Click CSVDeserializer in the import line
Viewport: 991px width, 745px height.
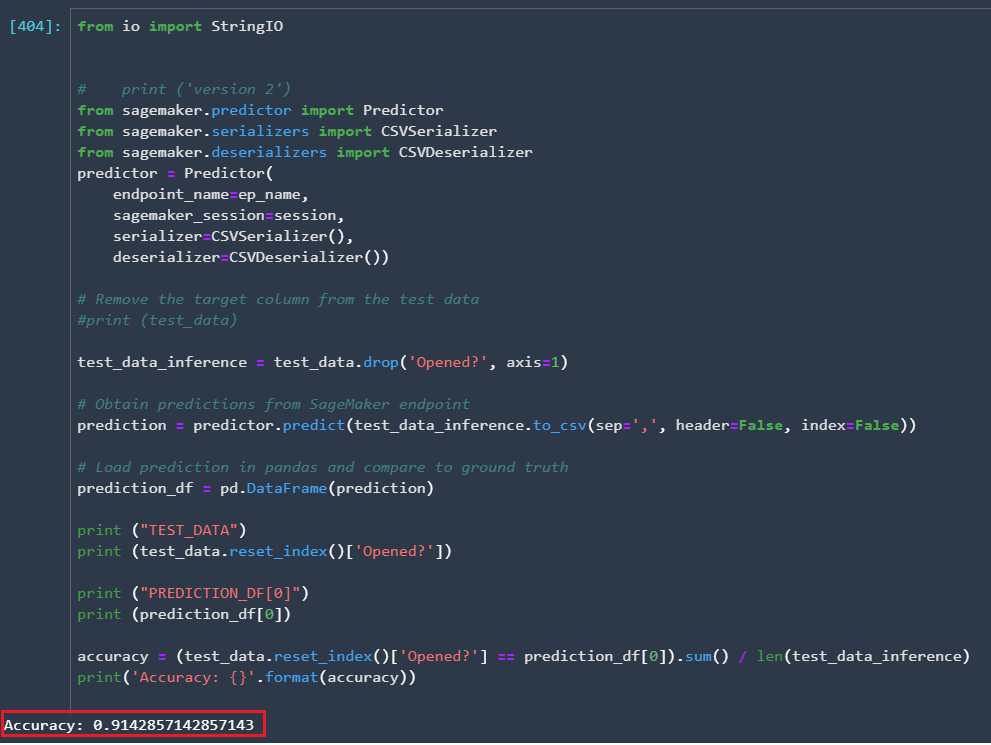[465, 152]
